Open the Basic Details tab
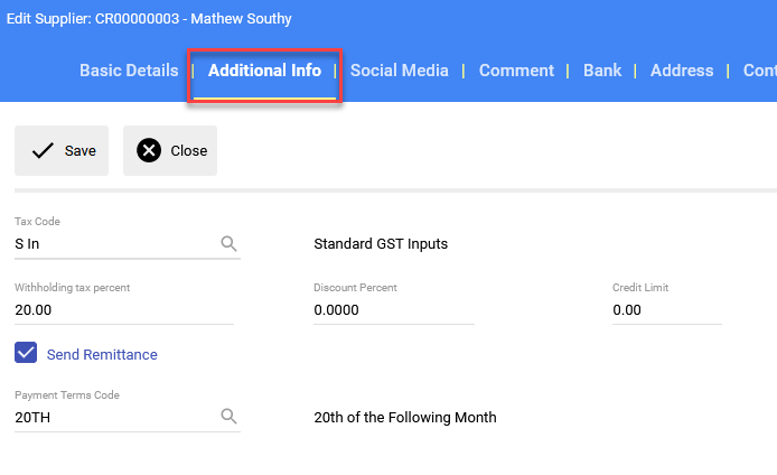Screen dimensions: 777x475 (x=129, y=70)
